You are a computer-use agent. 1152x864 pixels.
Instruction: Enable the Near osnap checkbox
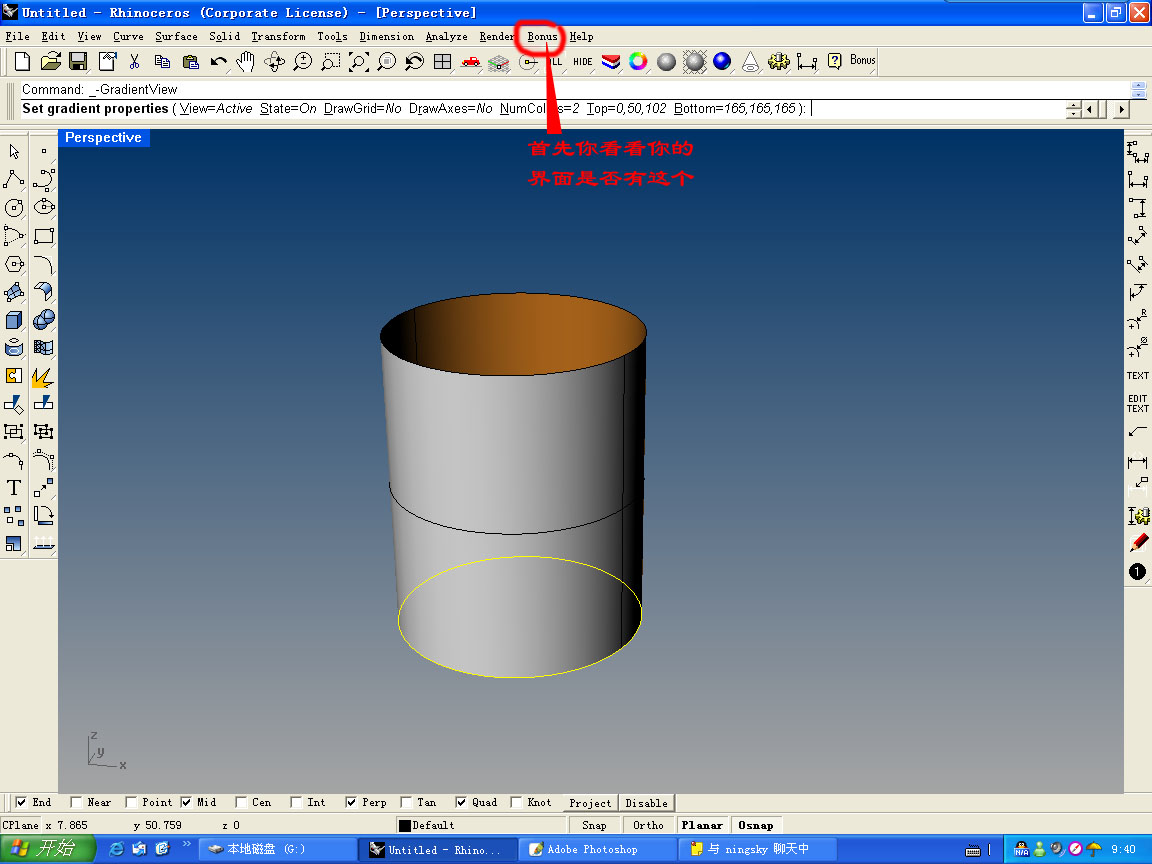pyautogui.click(x=77, y=802)
